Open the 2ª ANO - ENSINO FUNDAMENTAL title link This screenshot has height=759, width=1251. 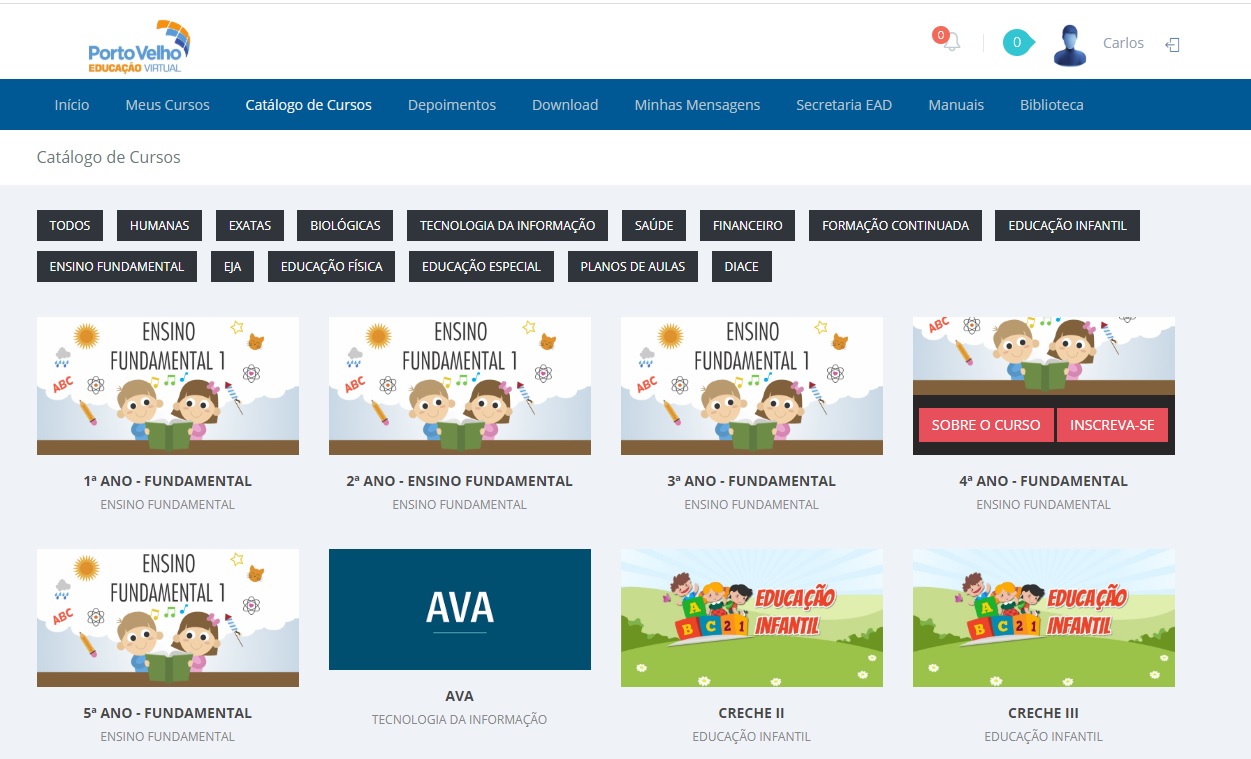coord(459,481)
